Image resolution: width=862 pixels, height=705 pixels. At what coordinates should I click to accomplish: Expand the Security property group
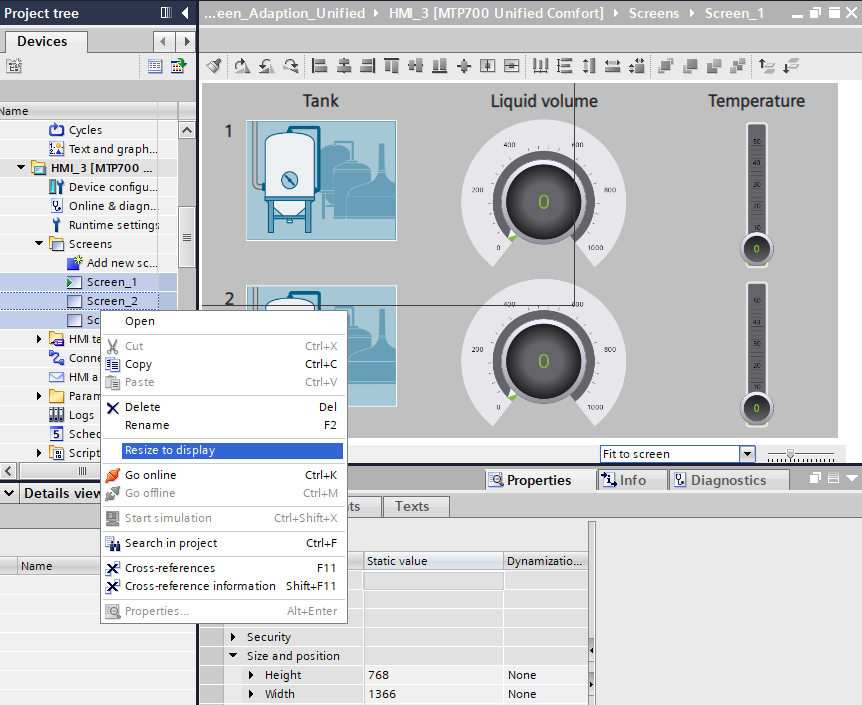click(x=234, y=637)
